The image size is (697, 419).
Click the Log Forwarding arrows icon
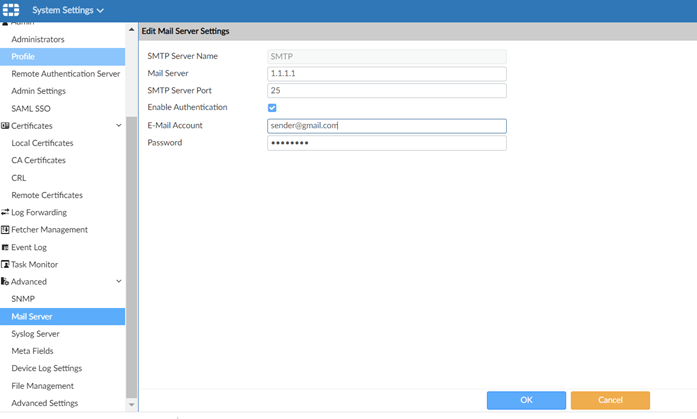pos(5,213)
